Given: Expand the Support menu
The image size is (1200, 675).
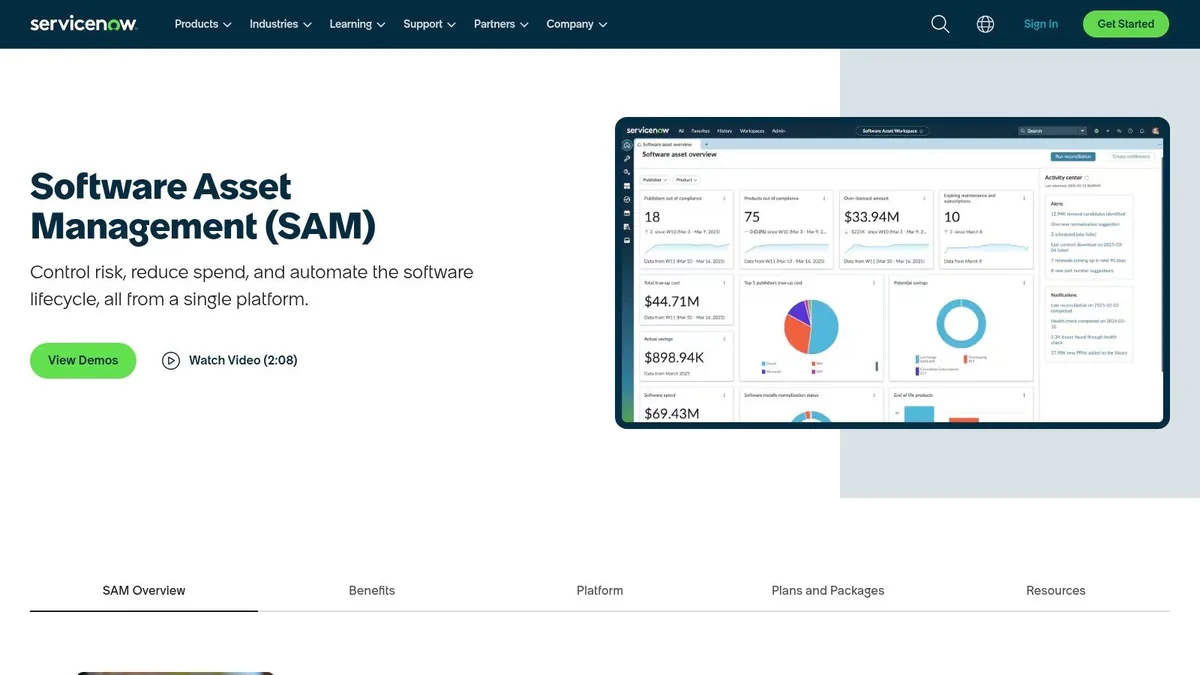Looking at the screenshot, I should (429, 24).
